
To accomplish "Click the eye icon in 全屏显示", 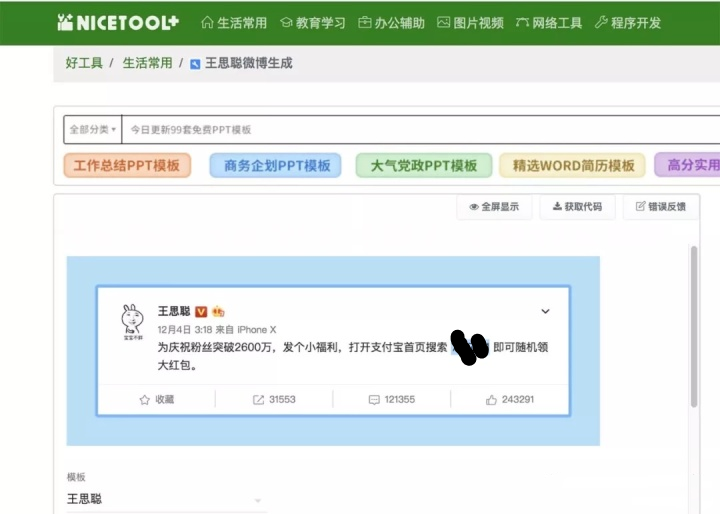I will pyautogui.click(x=474, y=207).
